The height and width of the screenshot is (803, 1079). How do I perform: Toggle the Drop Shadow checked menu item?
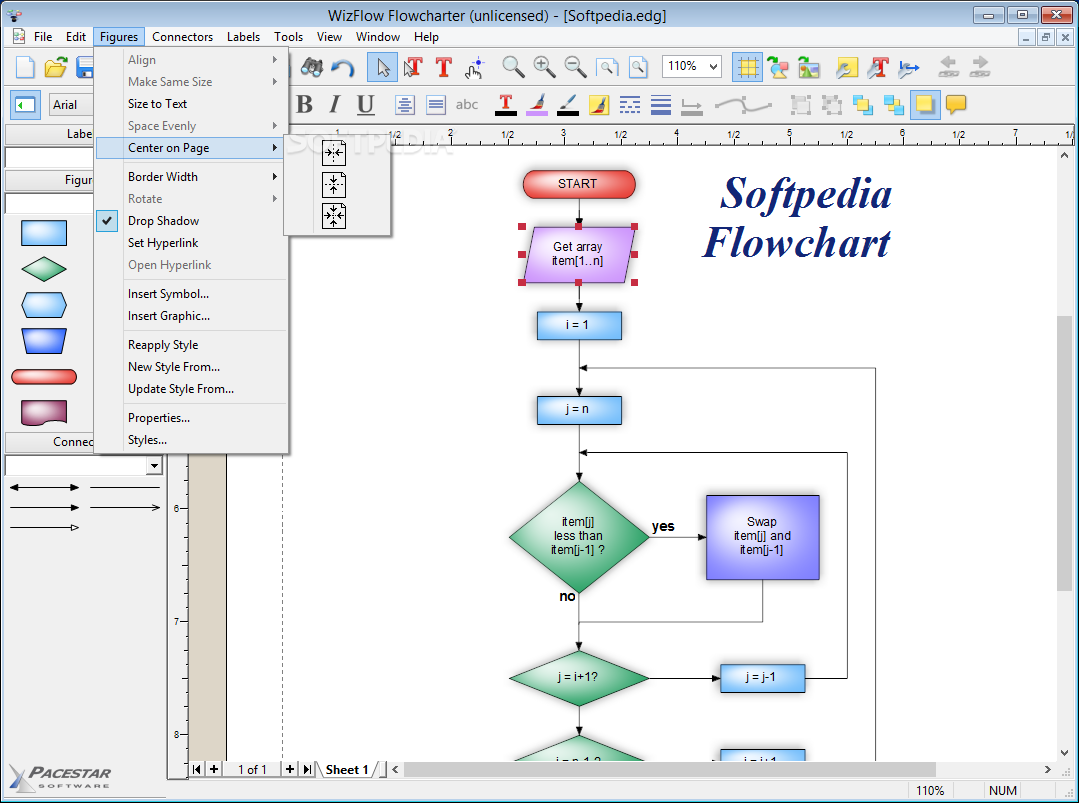pos(190,221)
